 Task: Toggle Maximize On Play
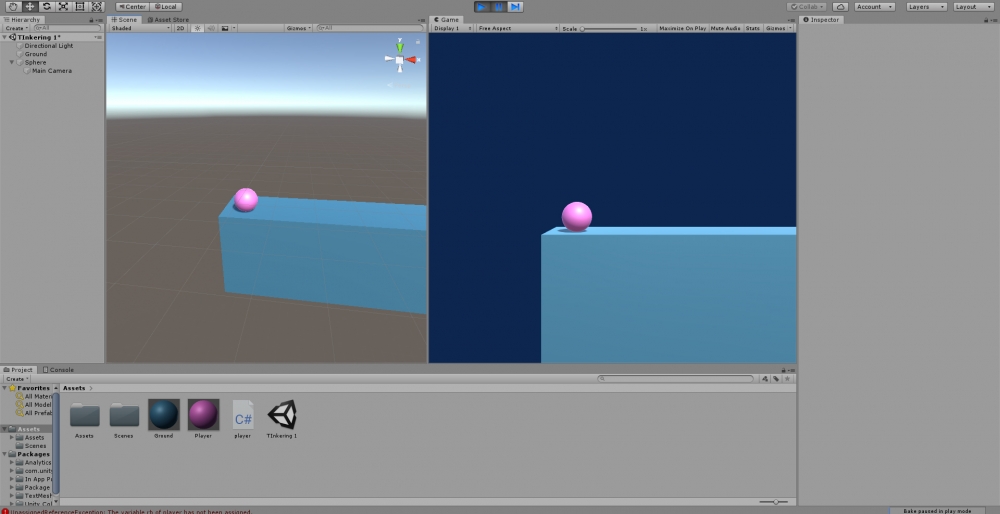pos(682,28)
